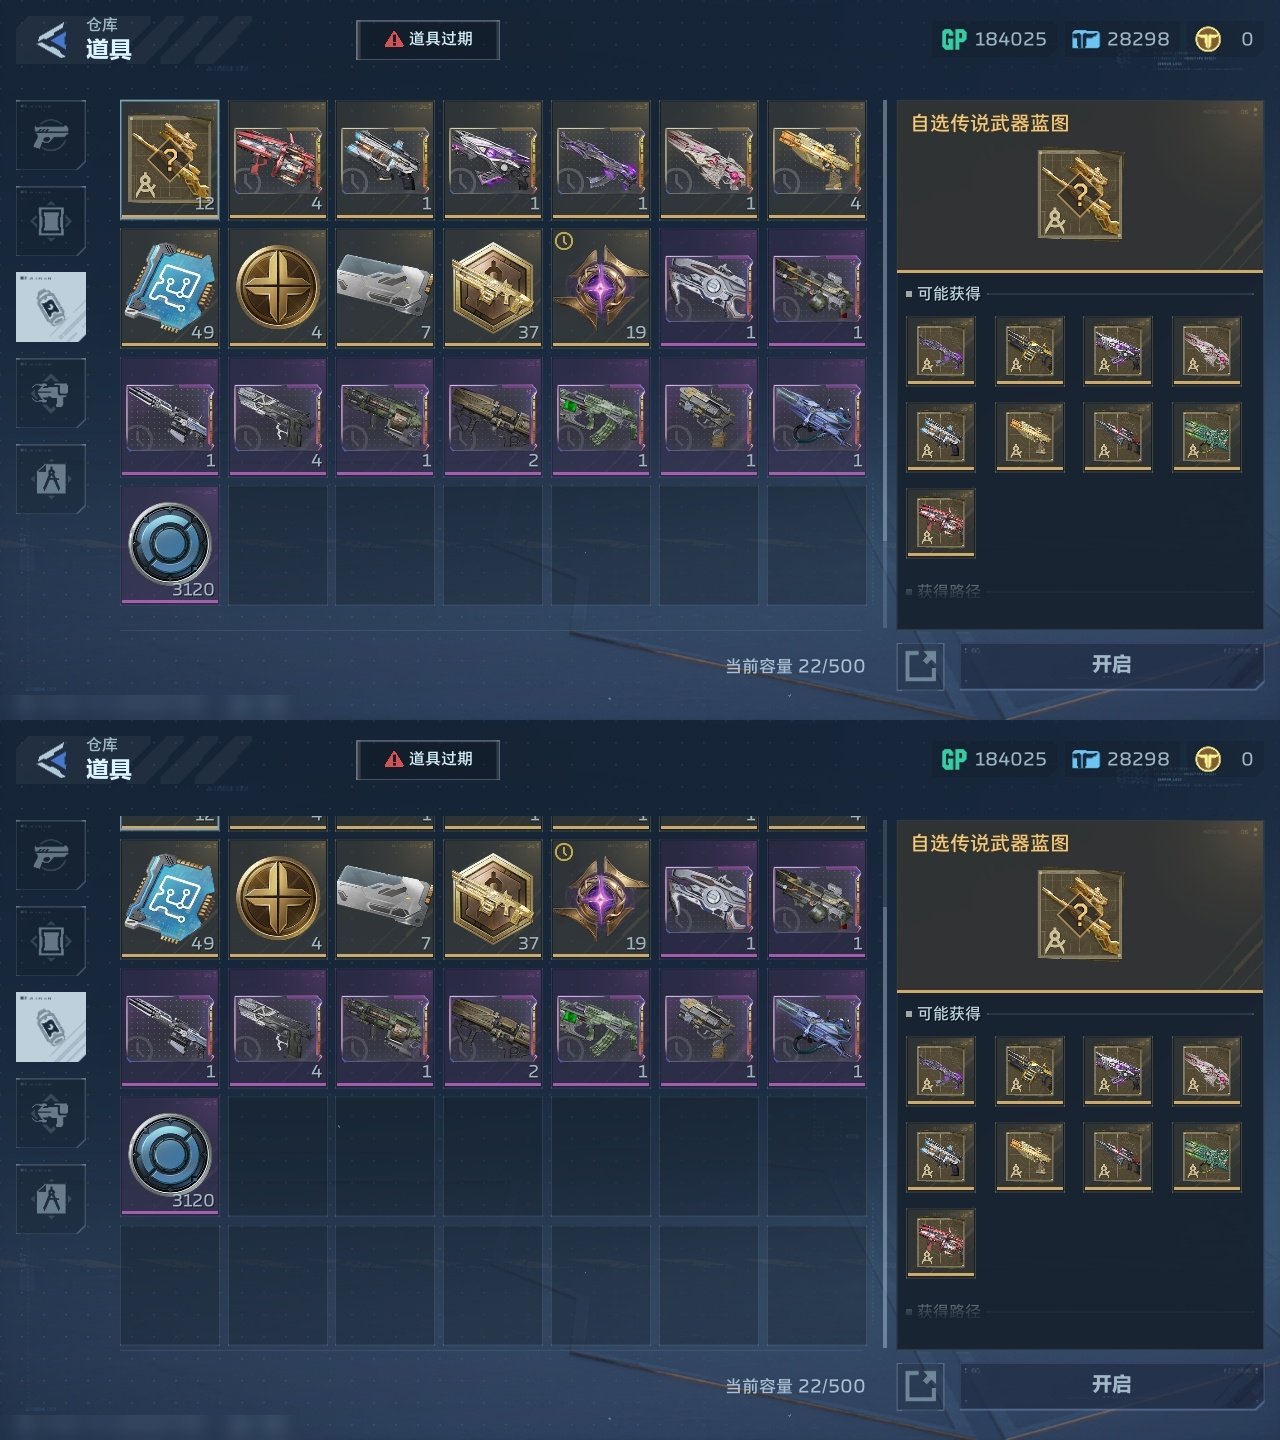Screen dimensions: 1280x1440
Task: Switch to pistol weapons tab in upper sidebar
Action: [51, 135]
